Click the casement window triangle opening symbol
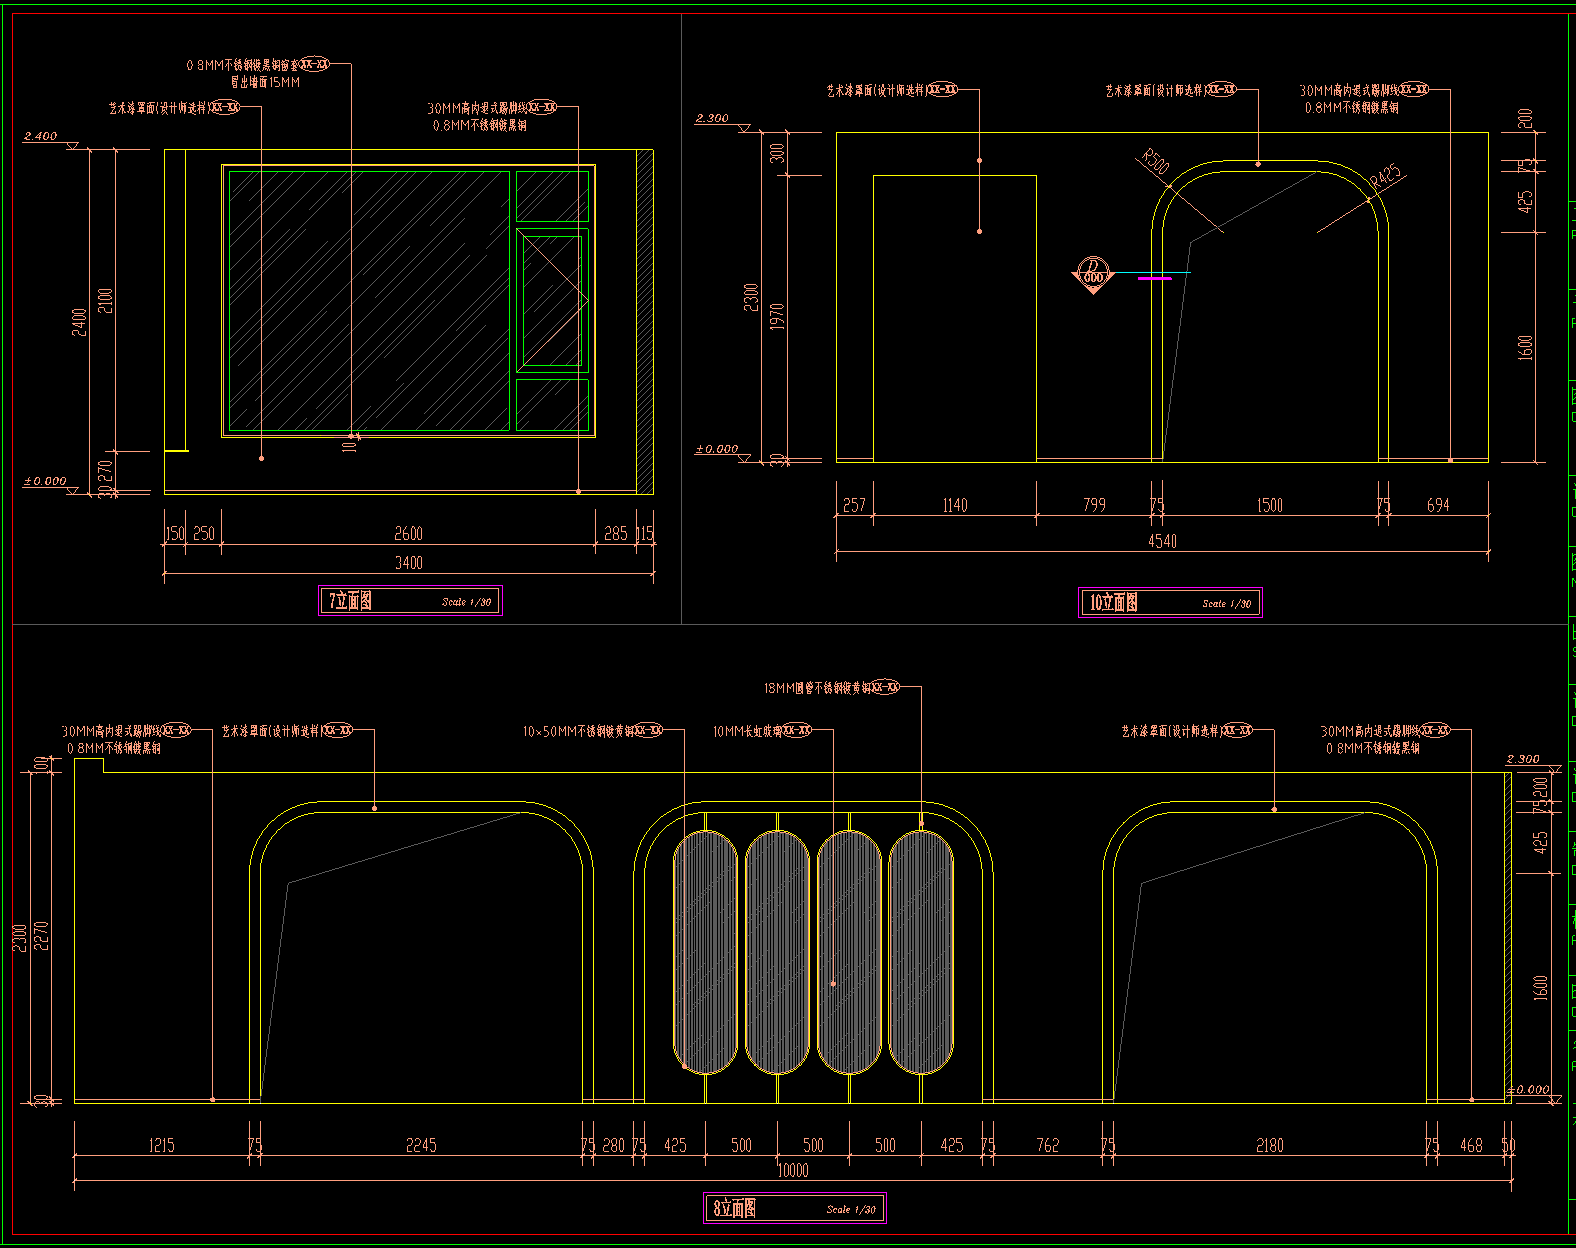The height and width of the screenshot is (1248, 1576). click(552, 300)
